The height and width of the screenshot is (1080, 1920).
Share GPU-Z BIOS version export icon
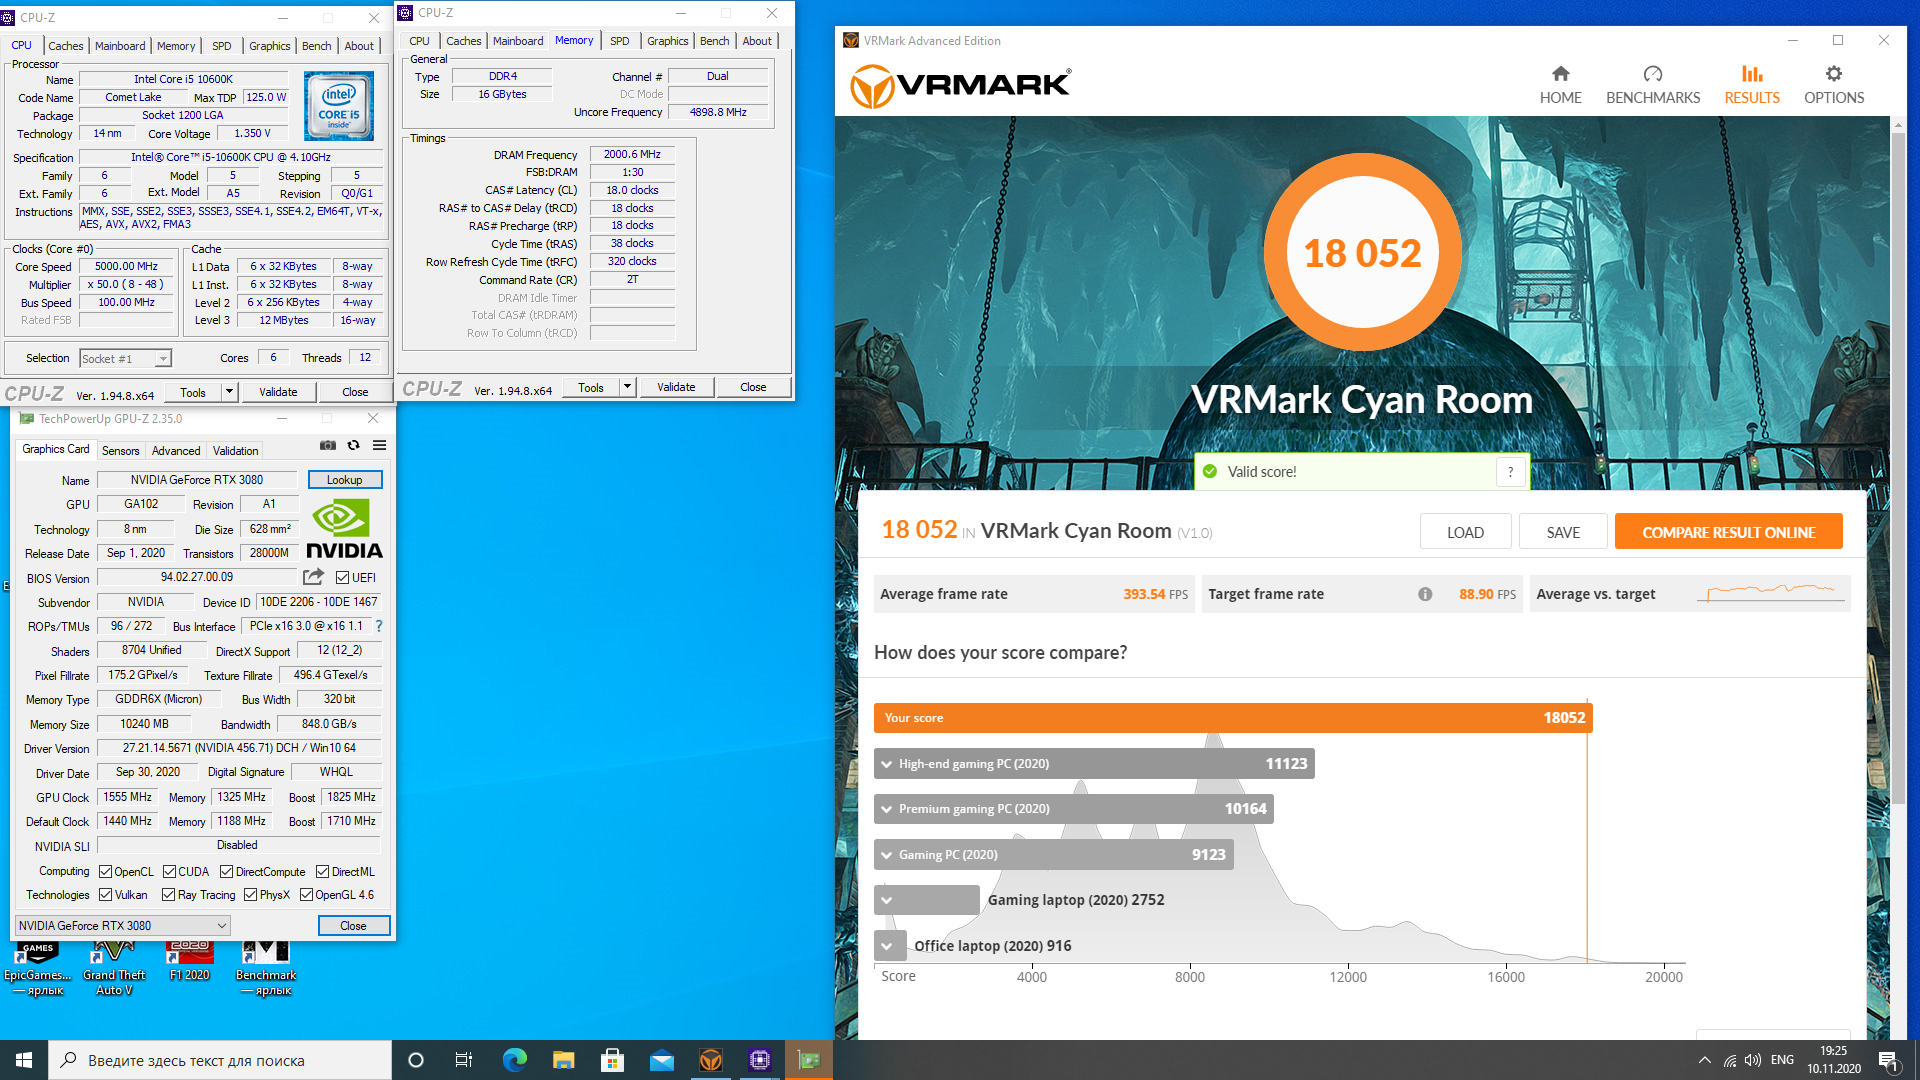(313, 577)
